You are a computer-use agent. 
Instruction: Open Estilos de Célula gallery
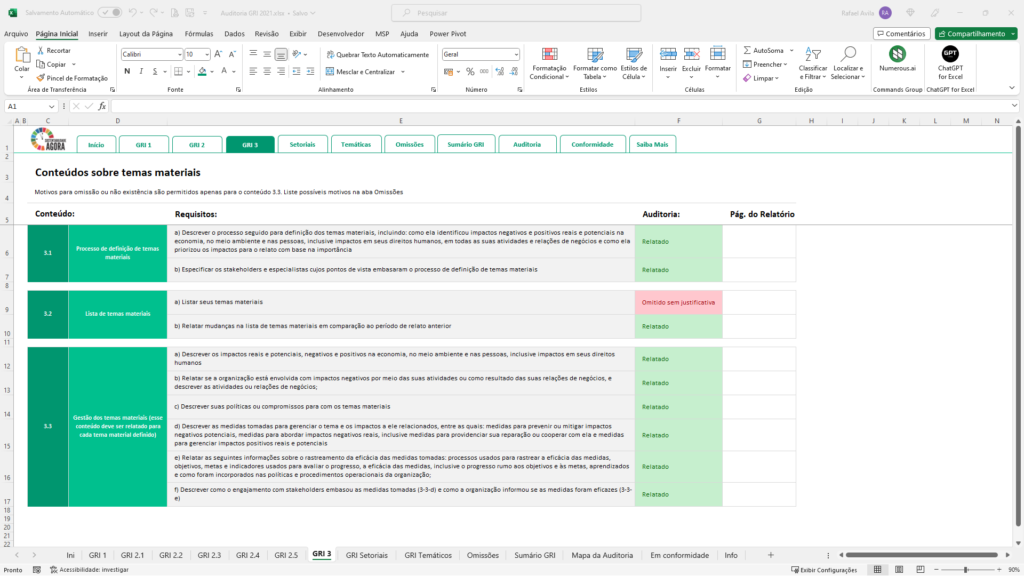pos(633,64)
